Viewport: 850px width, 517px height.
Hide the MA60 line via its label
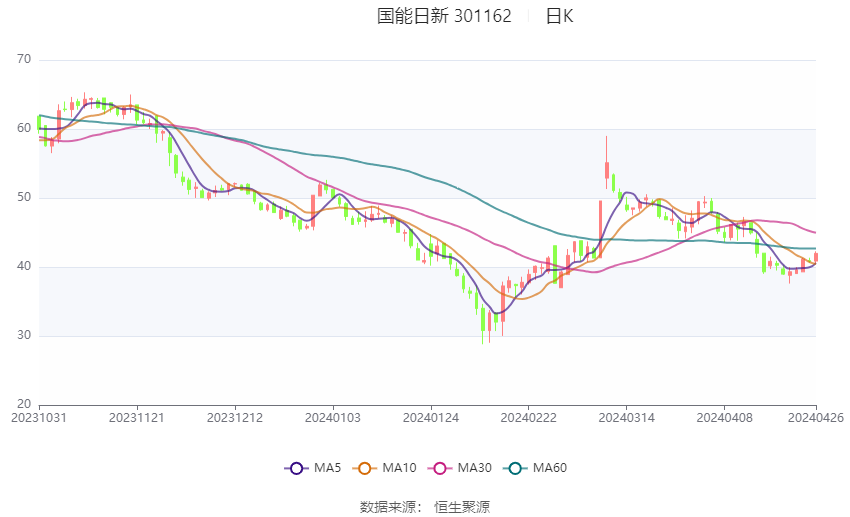point(550,468)
